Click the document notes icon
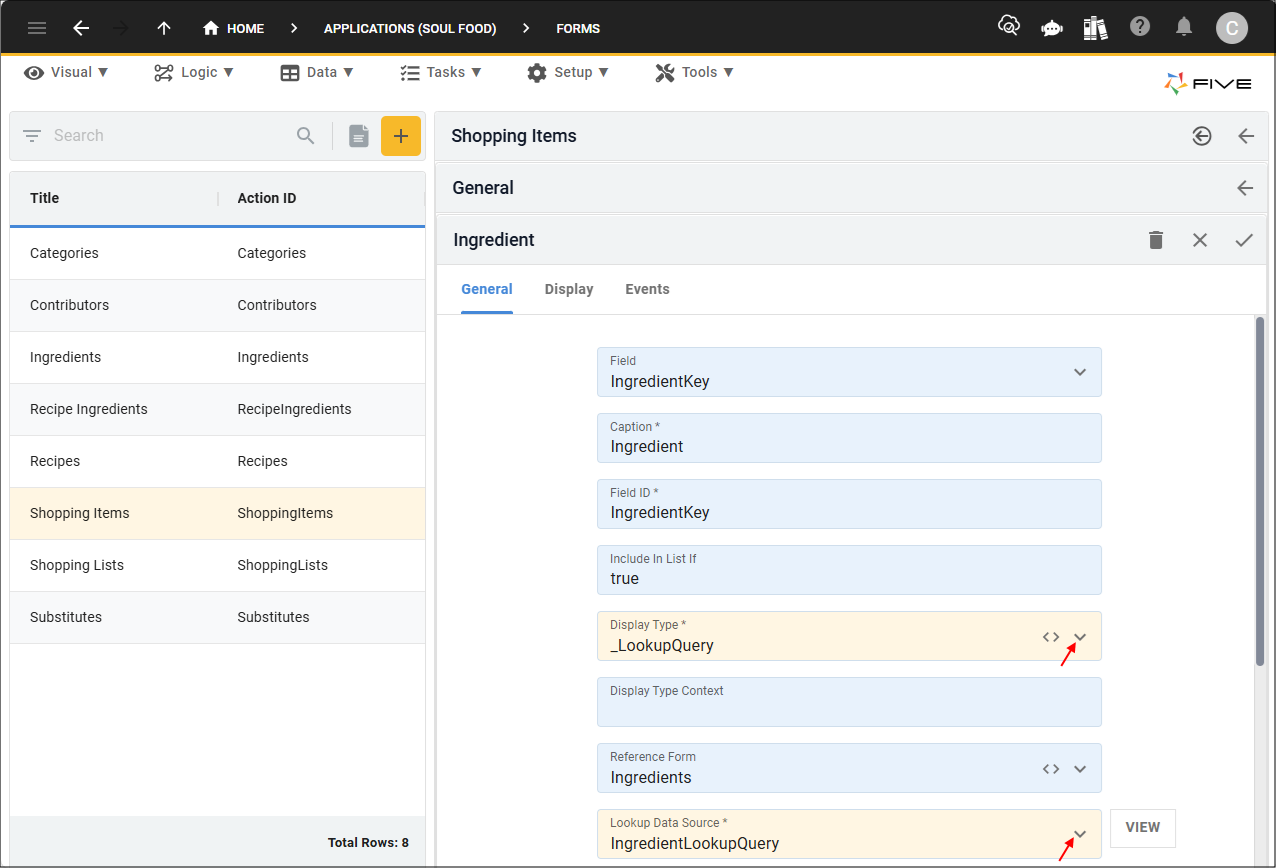This screenshot has width=1276, height=868. tap(359, 136)
